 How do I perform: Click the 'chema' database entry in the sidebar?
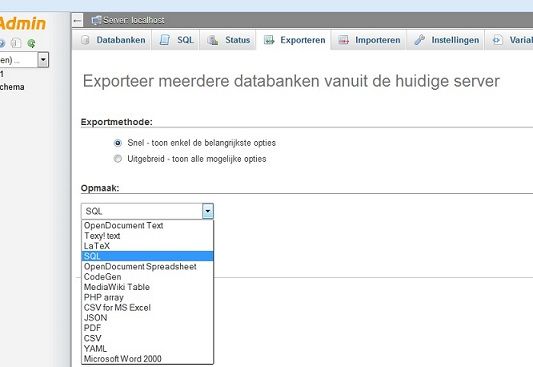pos(12,87)
